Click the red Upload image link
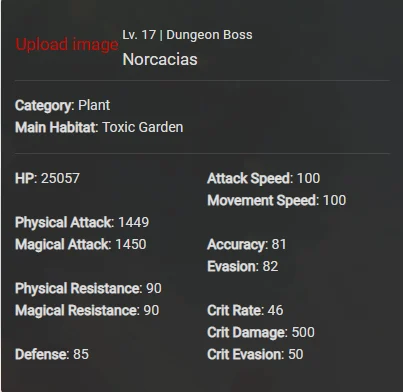 pos(67,45)
